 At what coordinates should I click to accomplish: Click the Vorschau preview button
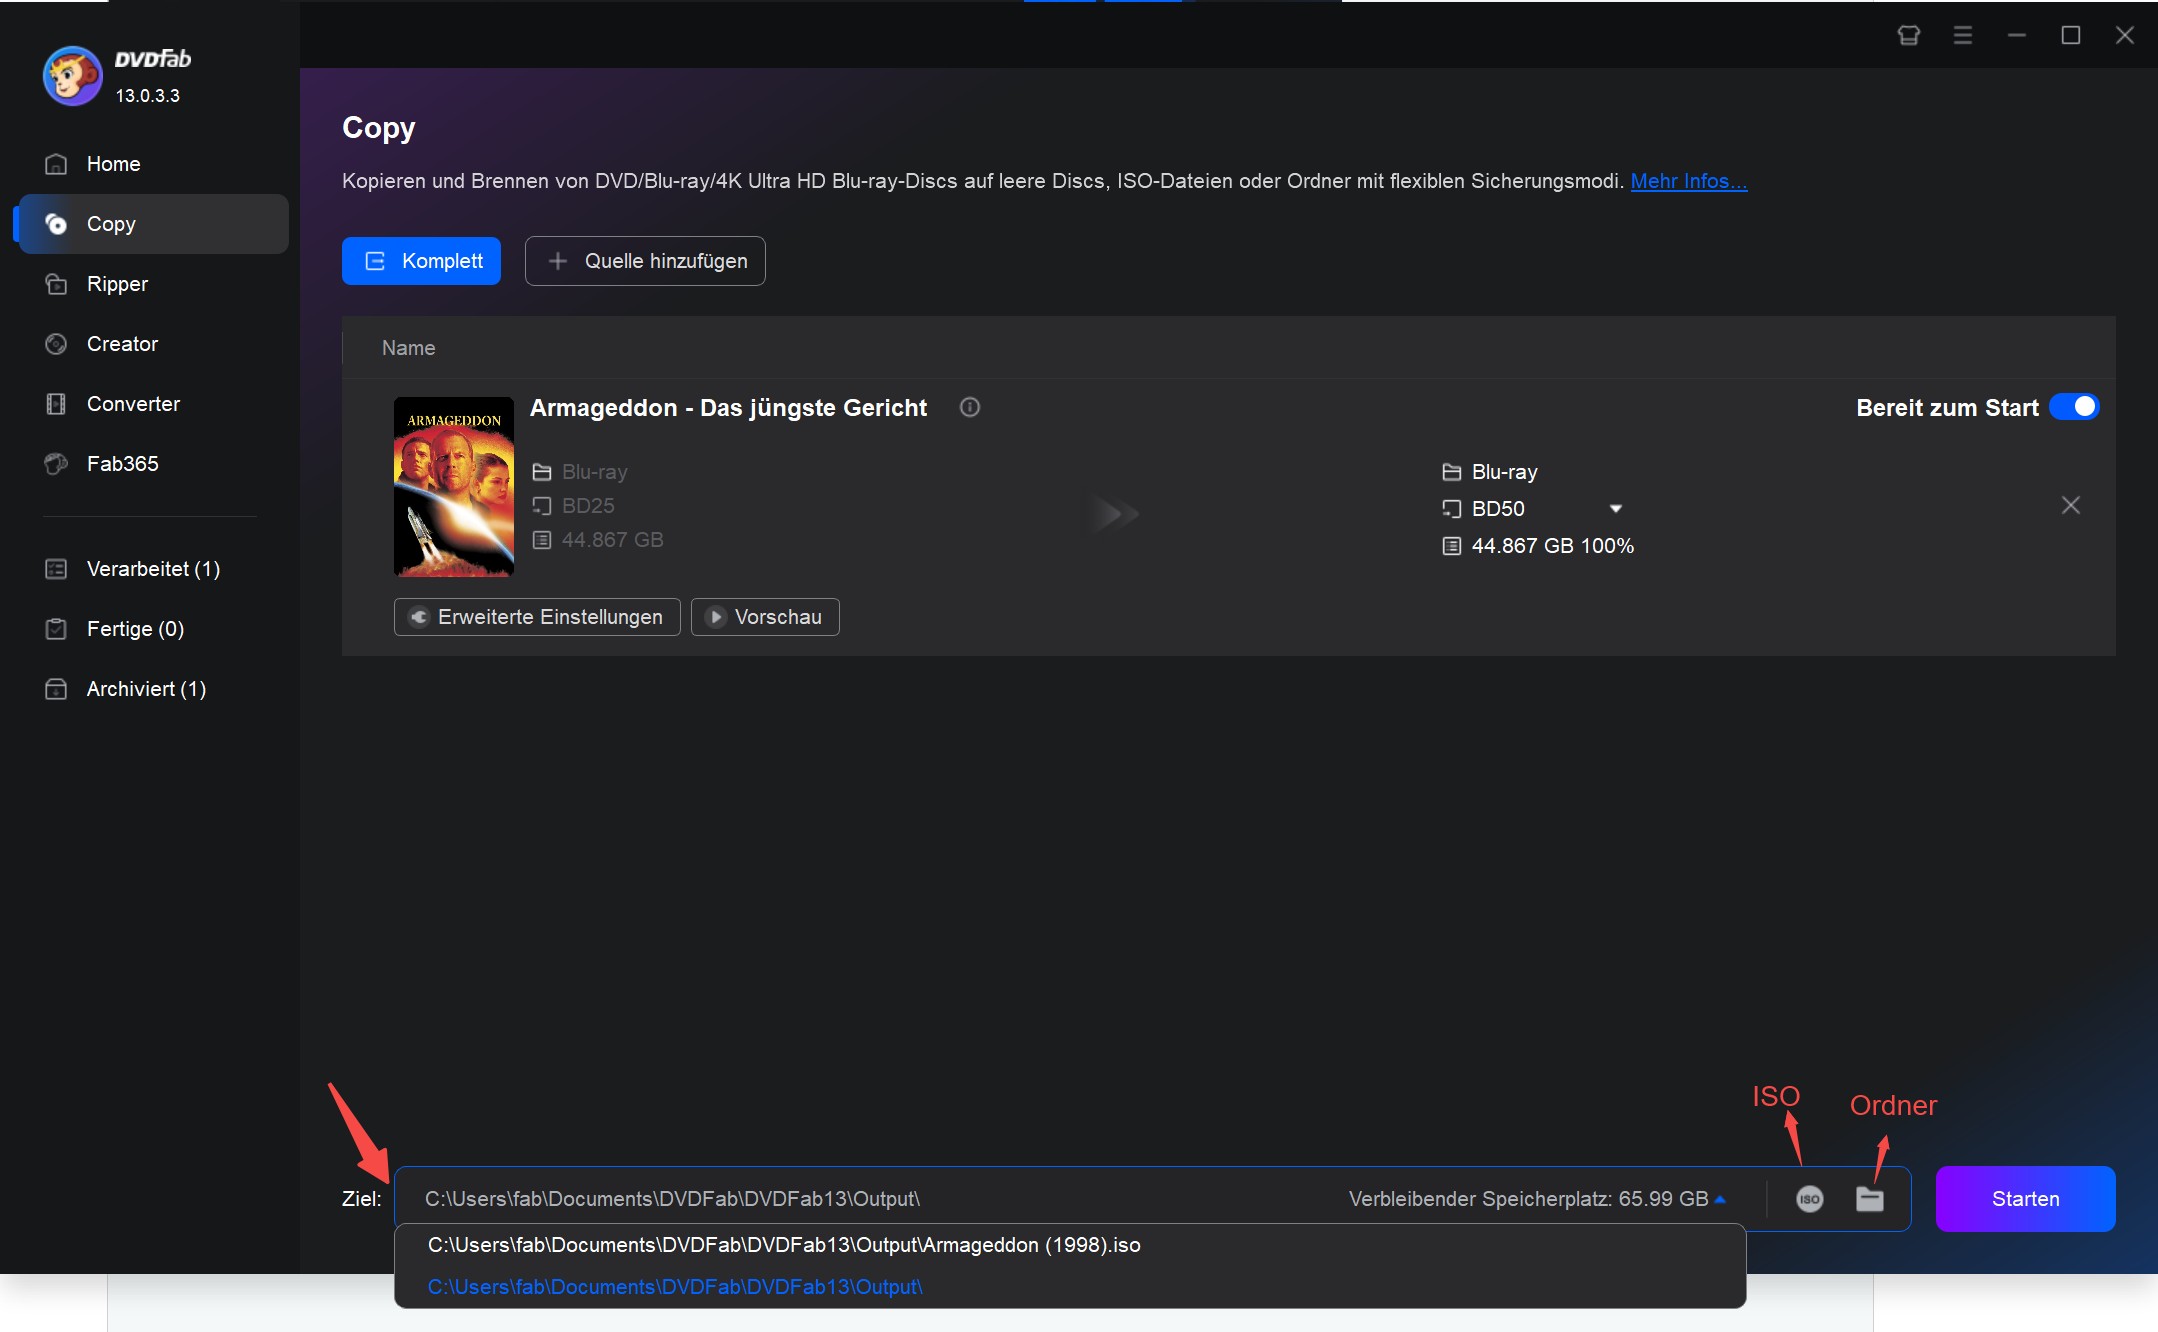click(765, 617)
